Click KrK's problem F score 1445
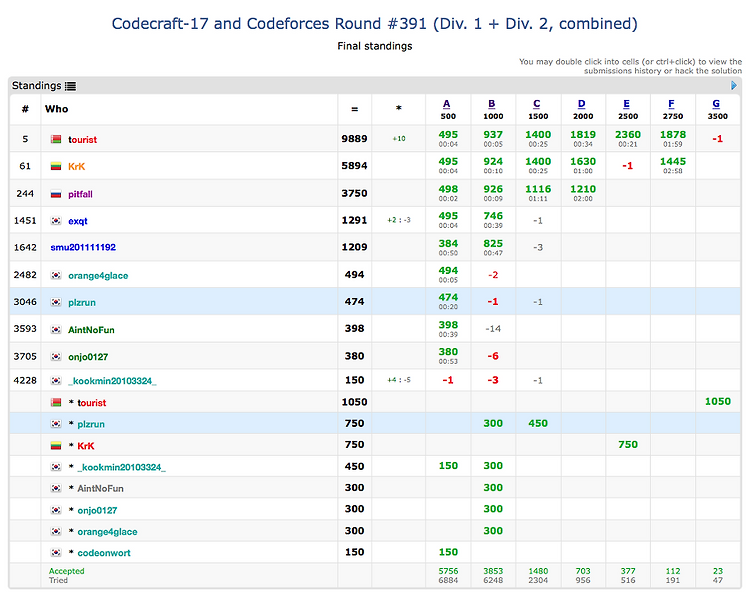750x600 pixels. point(673,161)
